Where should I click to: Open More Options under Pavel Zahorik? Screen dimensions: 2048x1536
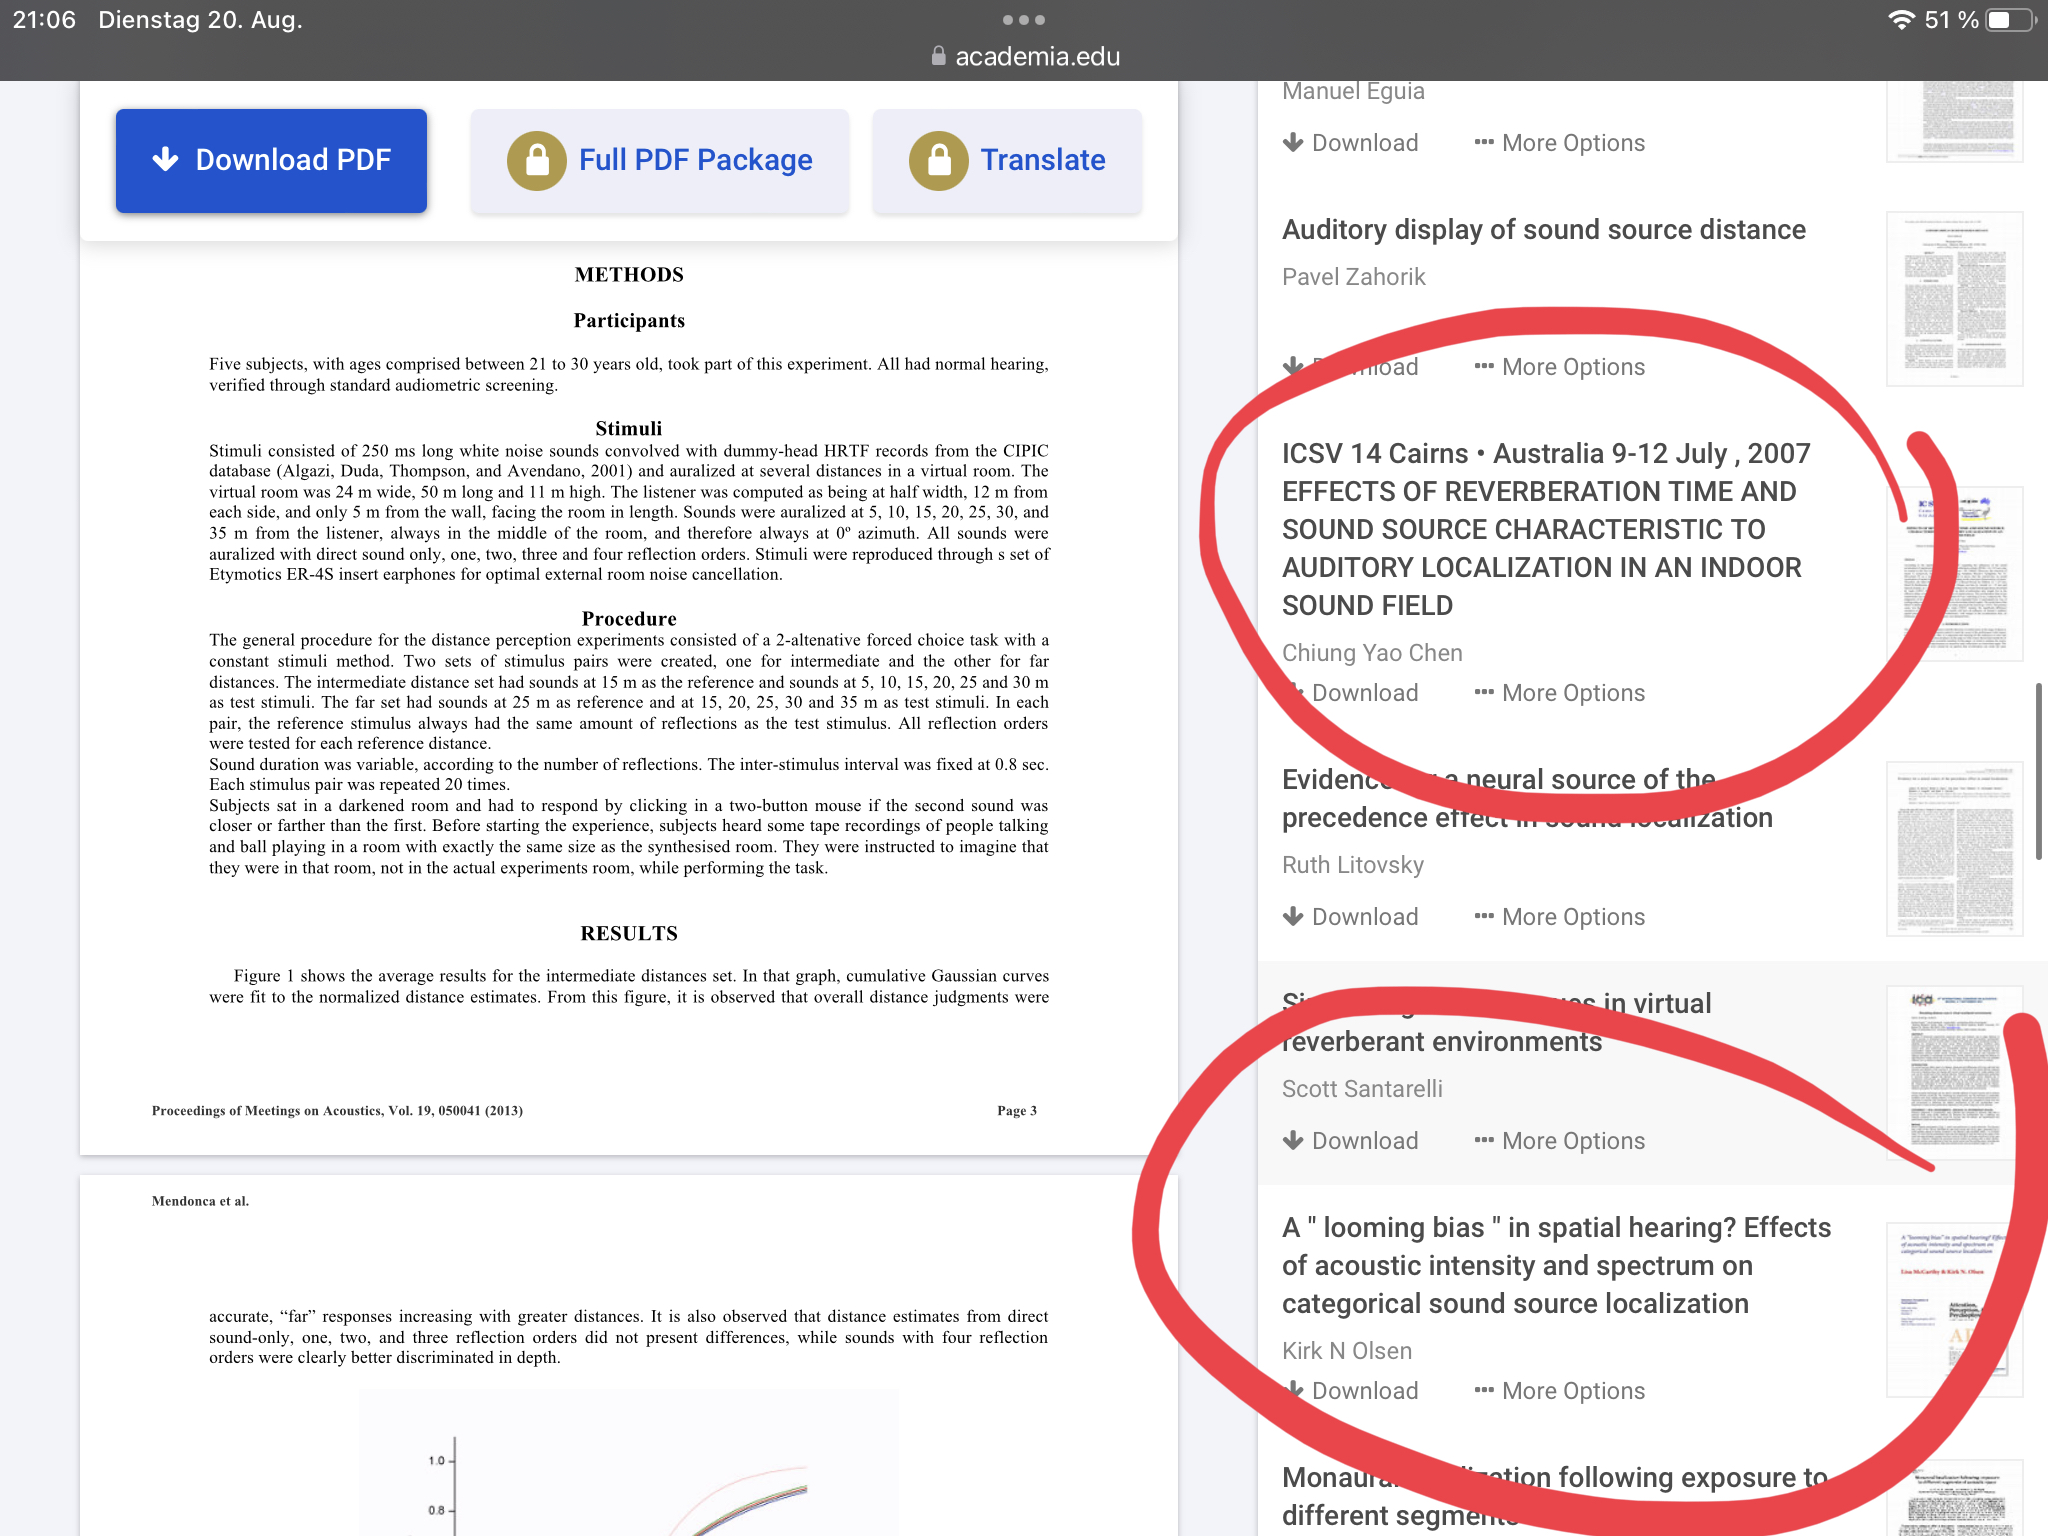(1560, 367)
